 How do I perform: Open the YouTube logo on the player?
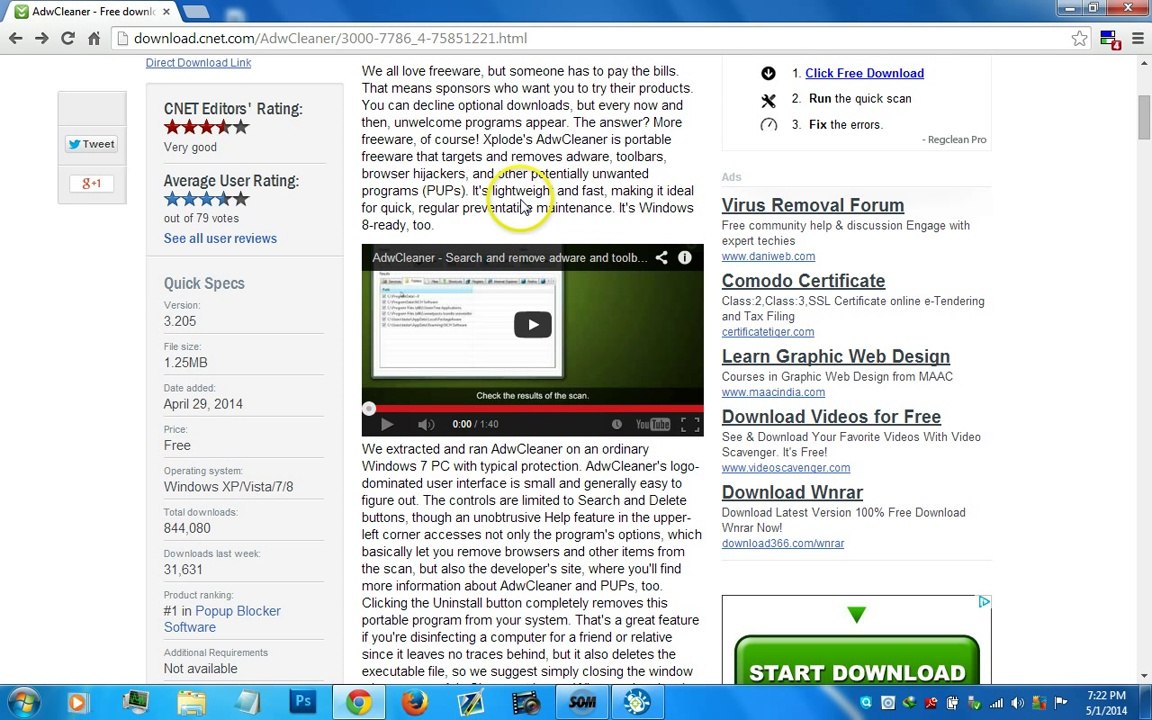coord(652,424)
